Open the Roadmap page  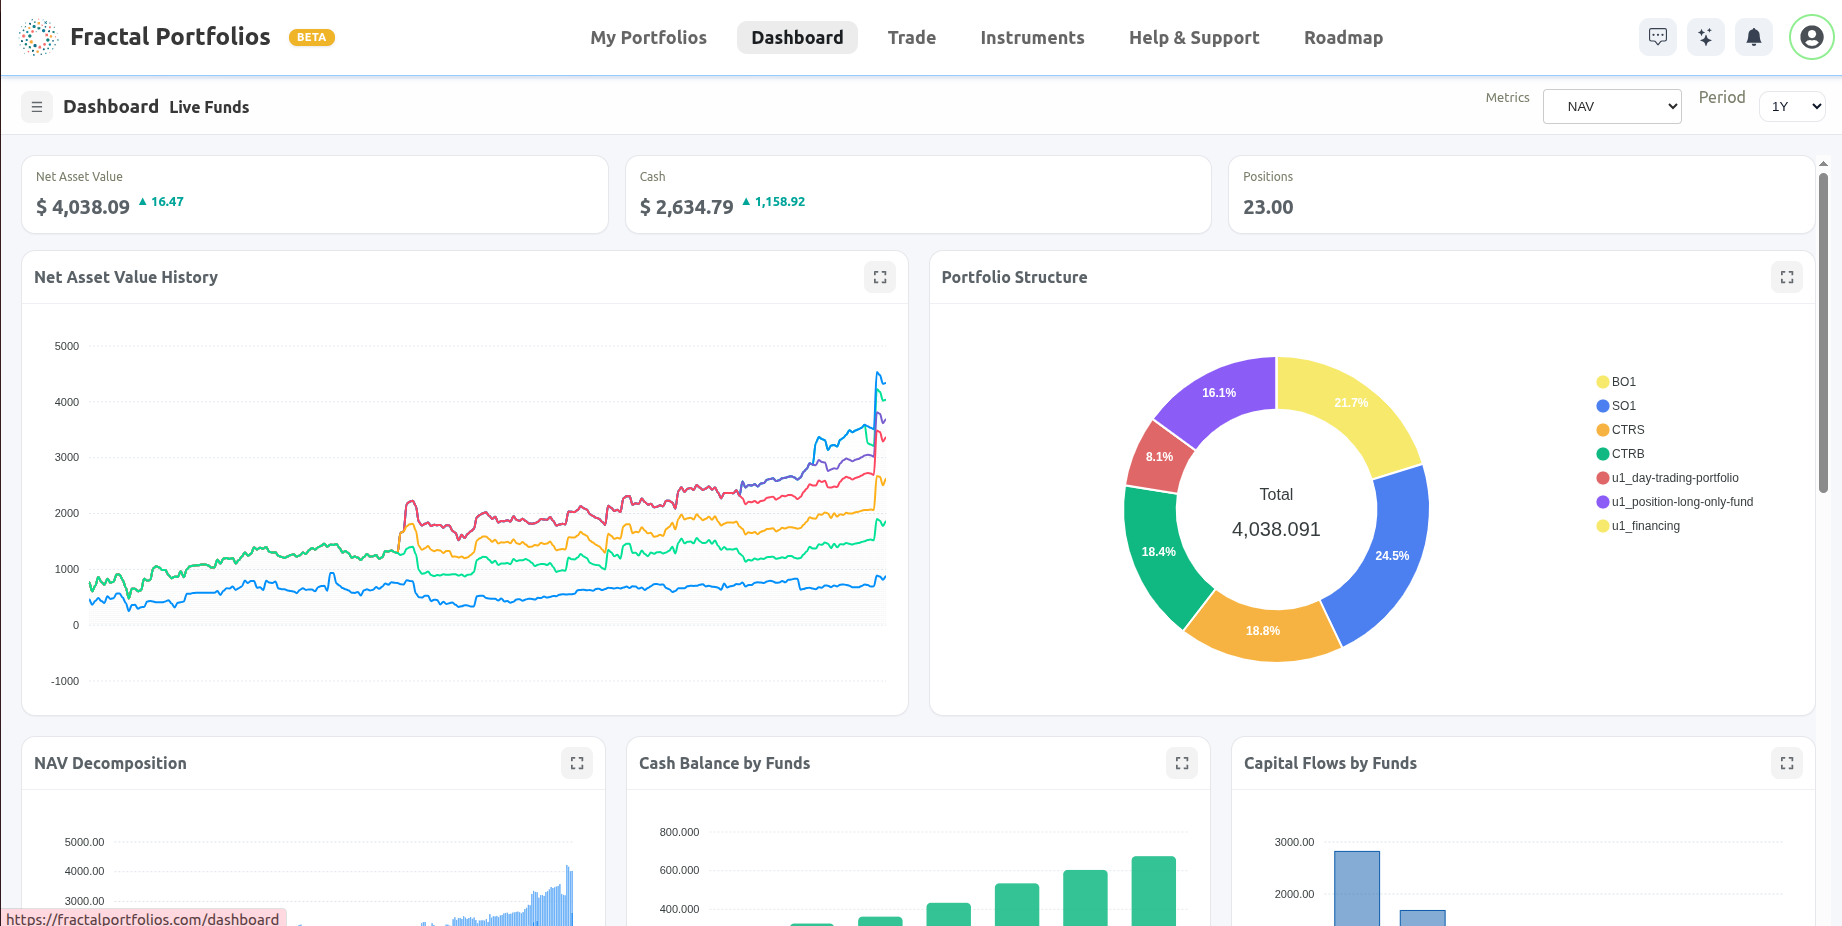1343,37
